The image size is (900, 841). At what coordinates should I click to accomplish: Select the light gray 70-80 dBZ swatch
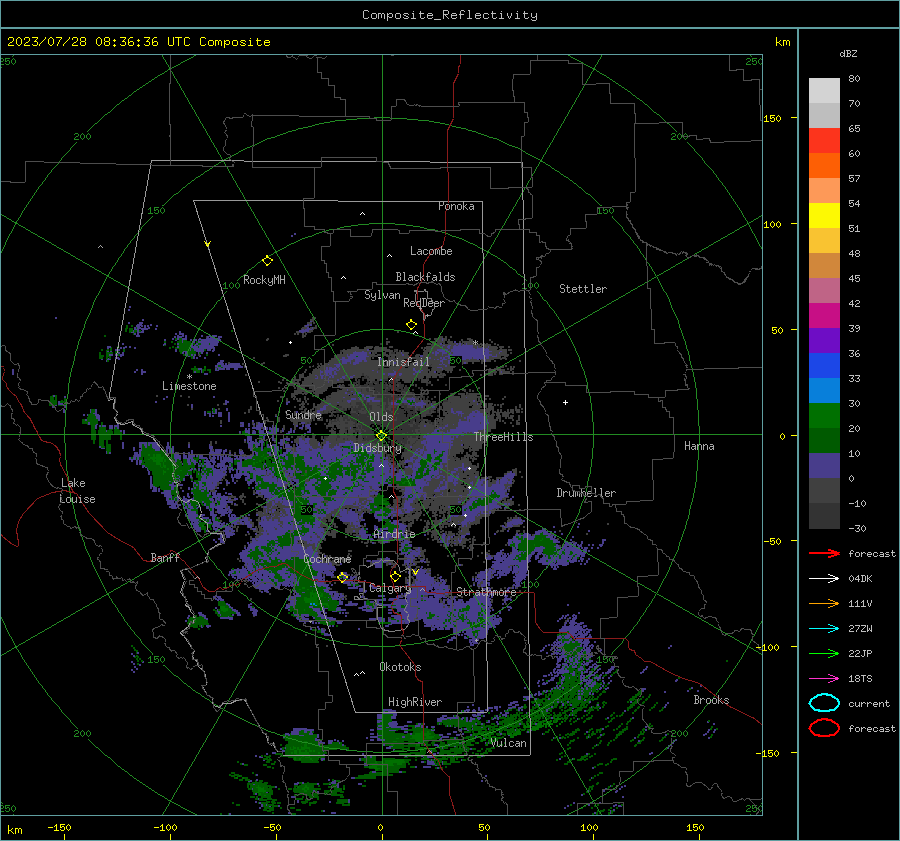pos(824,91)
